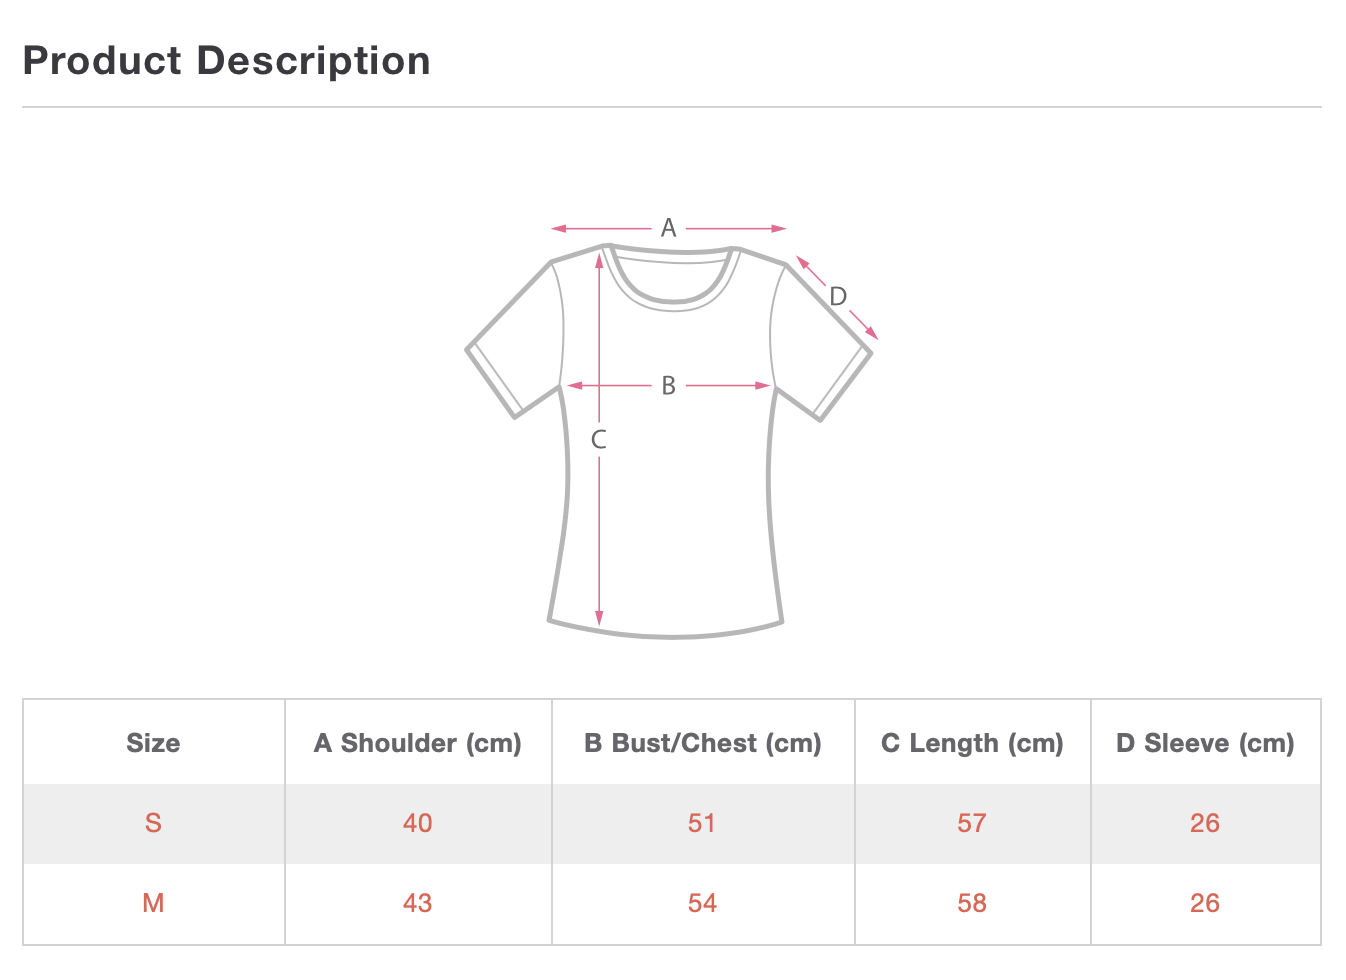
Task: Select the Size column header
Action: coord(153,743)
